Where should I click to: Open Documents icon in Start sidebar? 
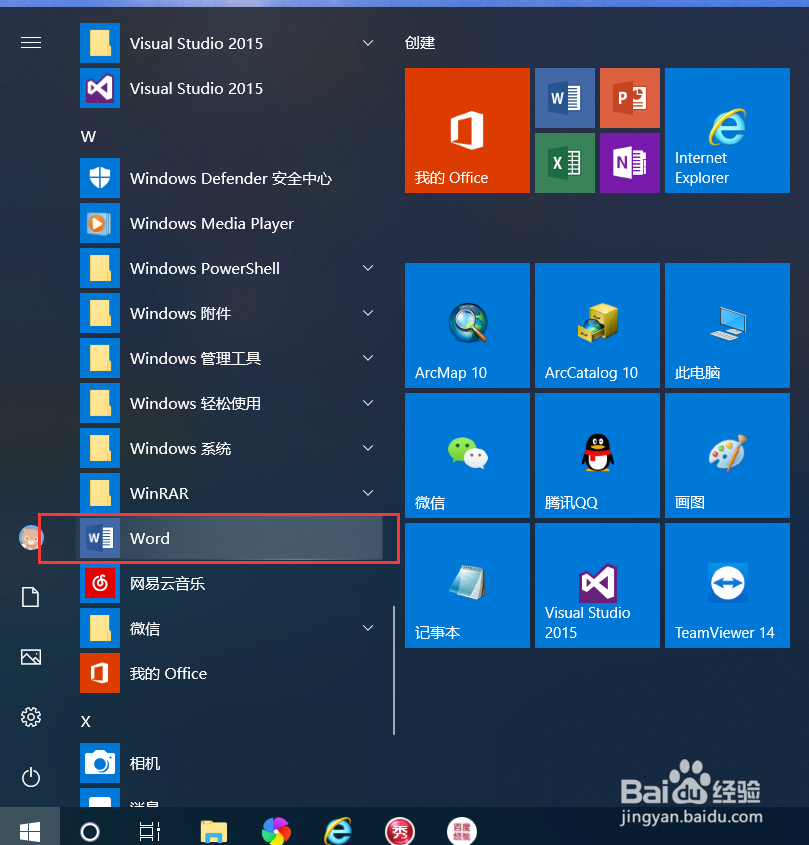31,597
